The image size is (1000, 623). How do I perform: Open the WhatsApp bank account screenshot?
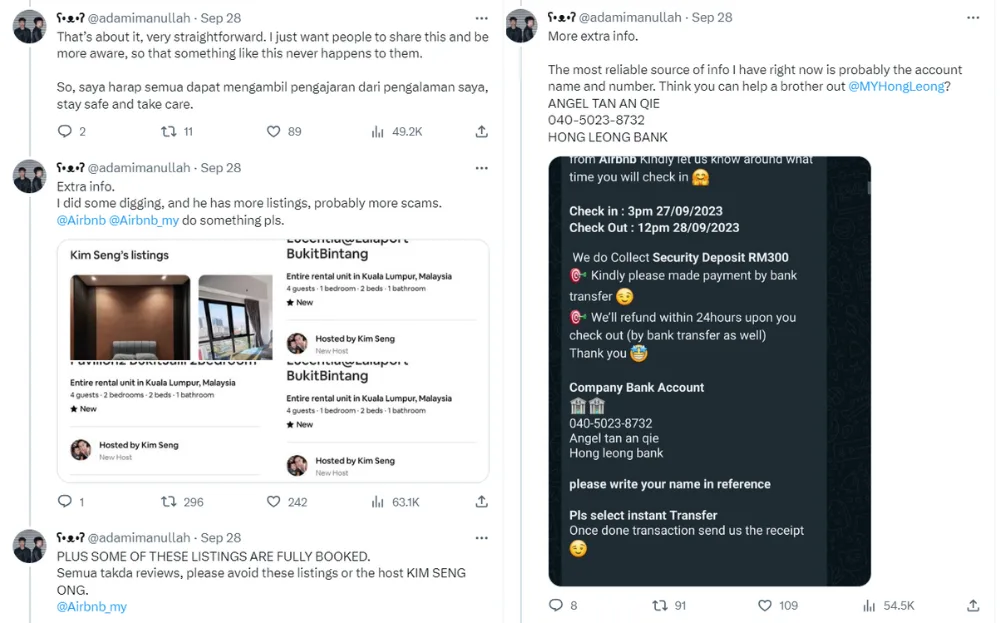(x=709, y=371)
